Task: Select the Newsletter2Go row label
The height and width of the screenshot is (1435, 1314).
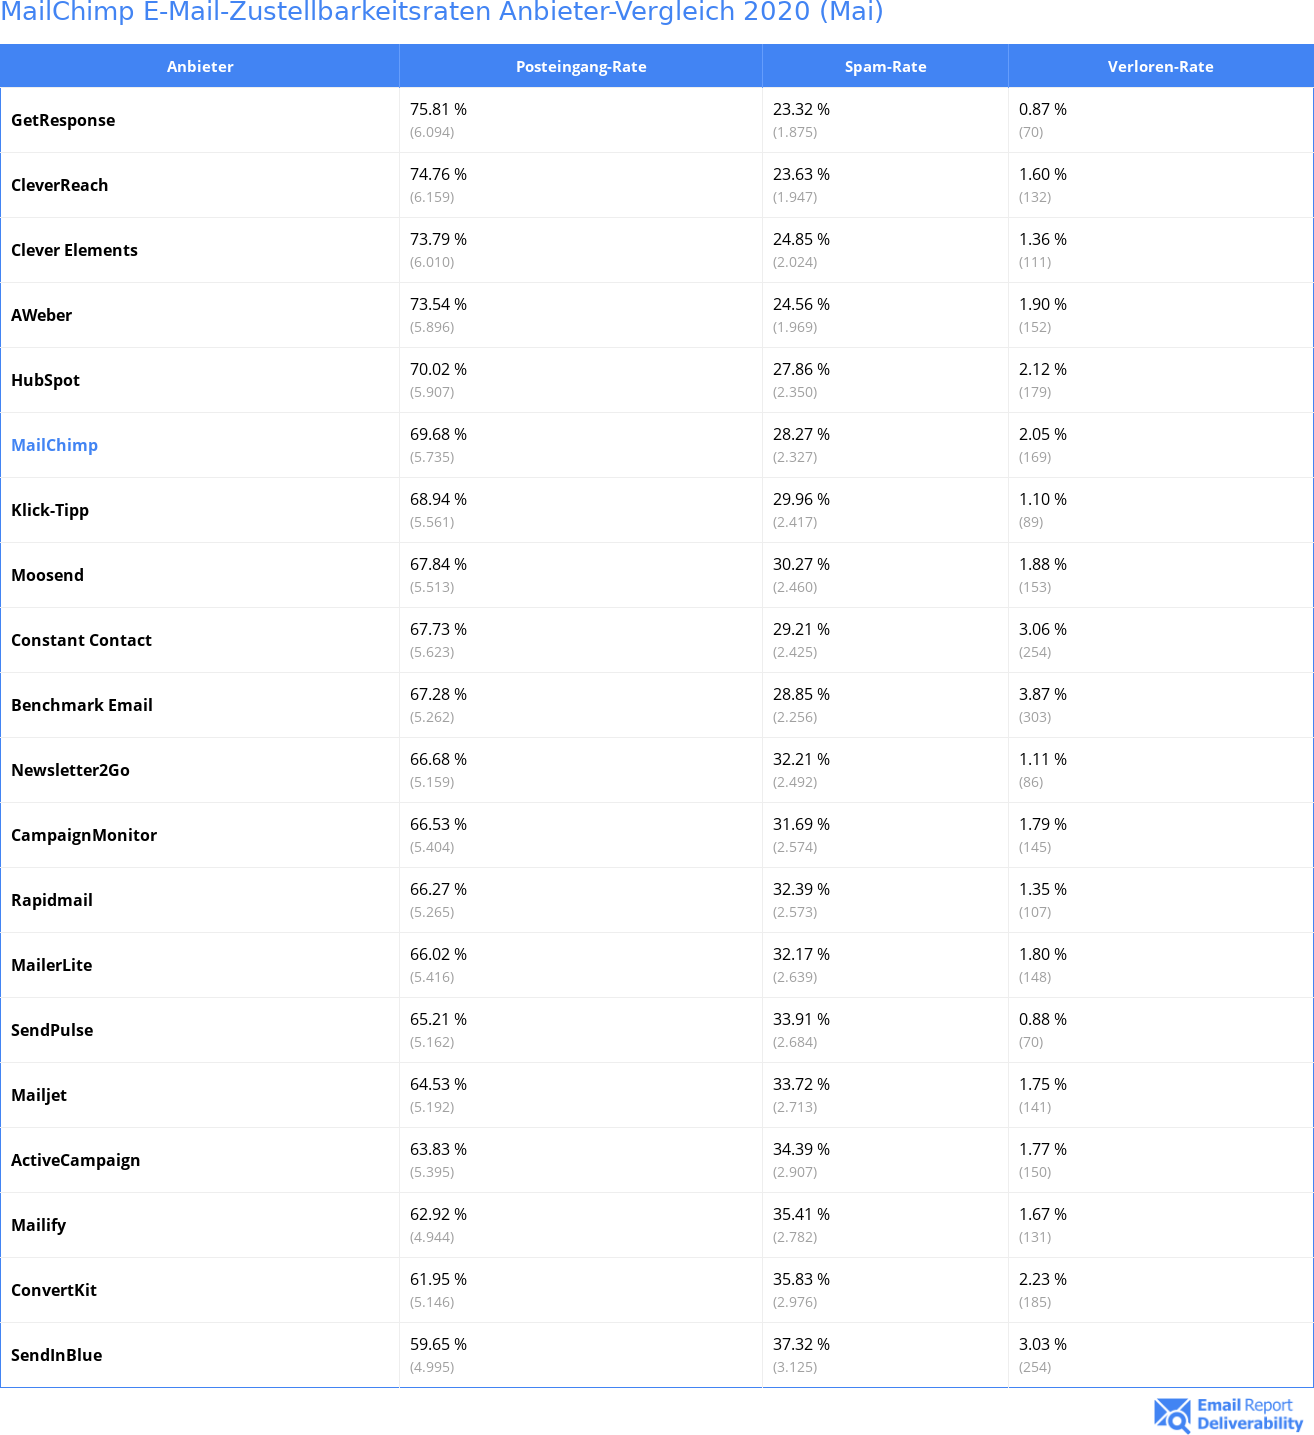Action: [70, 770]
